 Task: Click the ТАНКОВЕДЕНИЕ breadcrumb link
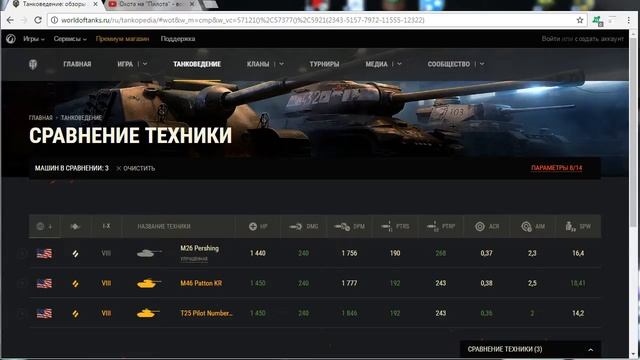click(81, 118)
